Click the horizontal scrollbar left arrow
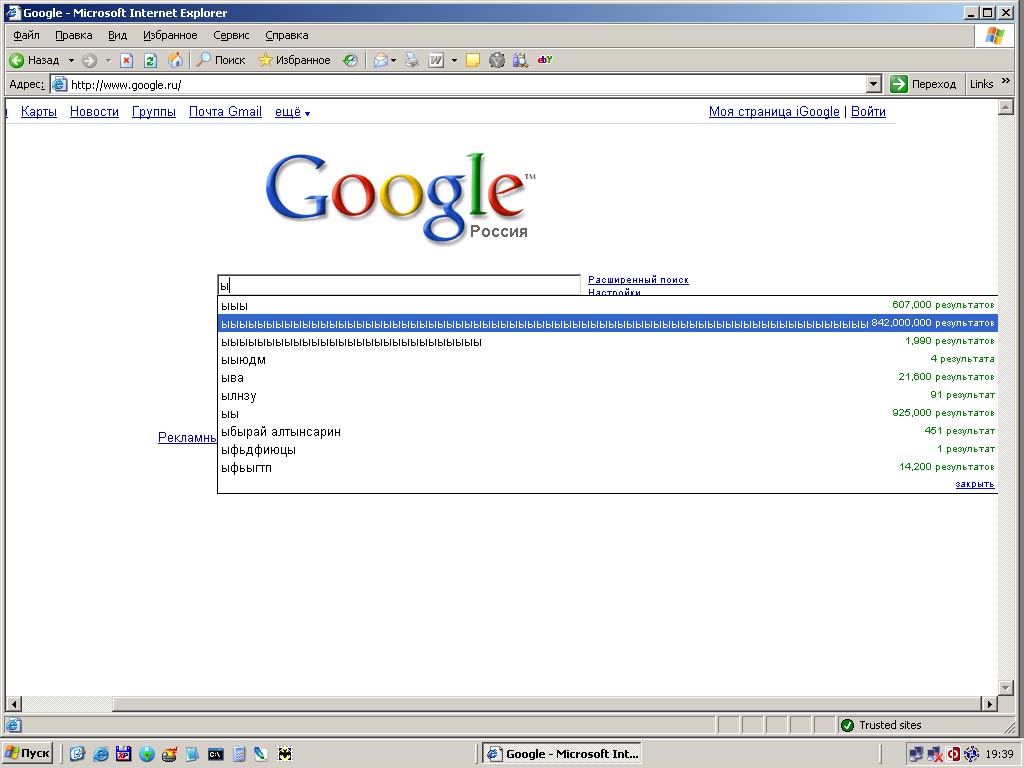The height and width of the screenshot is (768, 1024). [14, 704]
